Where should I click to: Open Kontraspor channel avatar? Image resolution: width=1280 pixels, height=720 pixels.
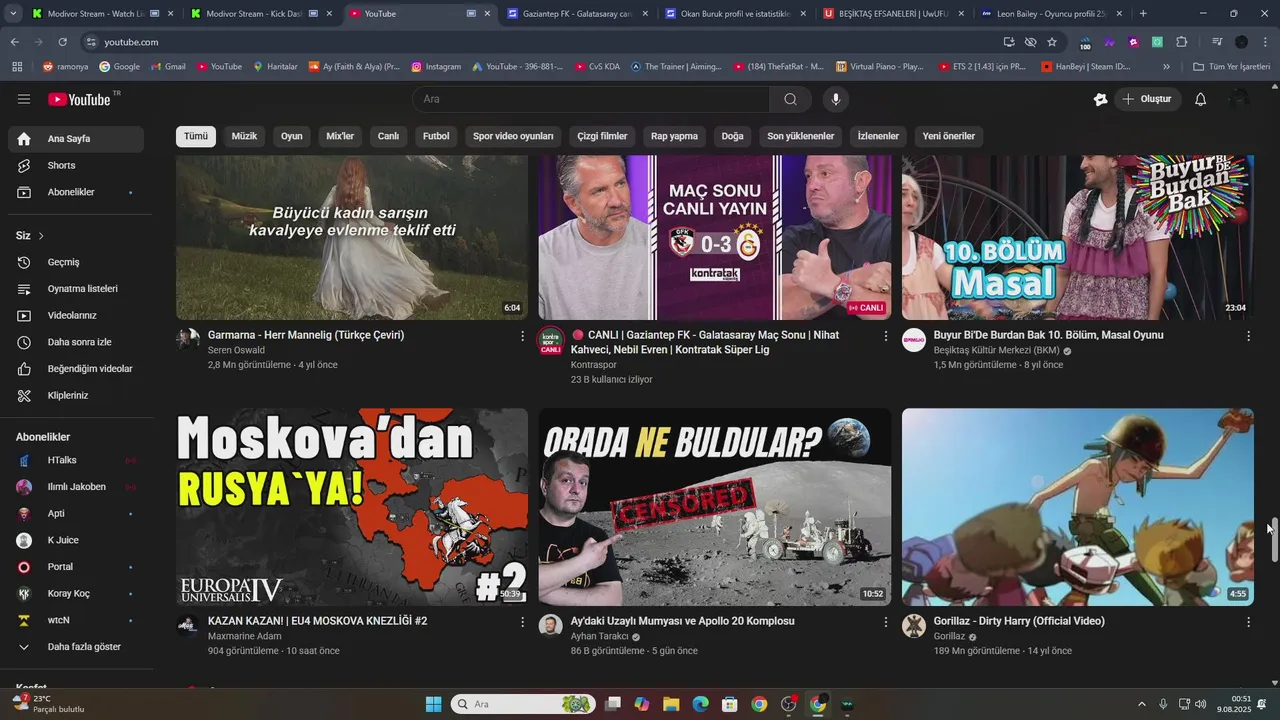coord(550,340)
